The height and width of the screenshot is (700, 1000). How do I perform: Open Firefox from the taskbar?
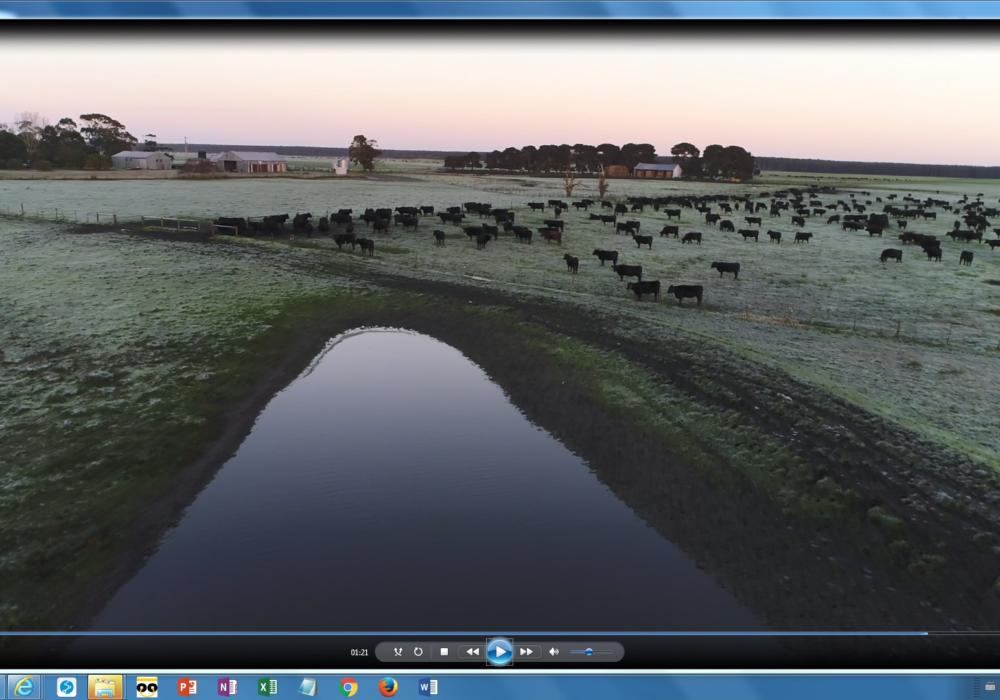(388, 687)
